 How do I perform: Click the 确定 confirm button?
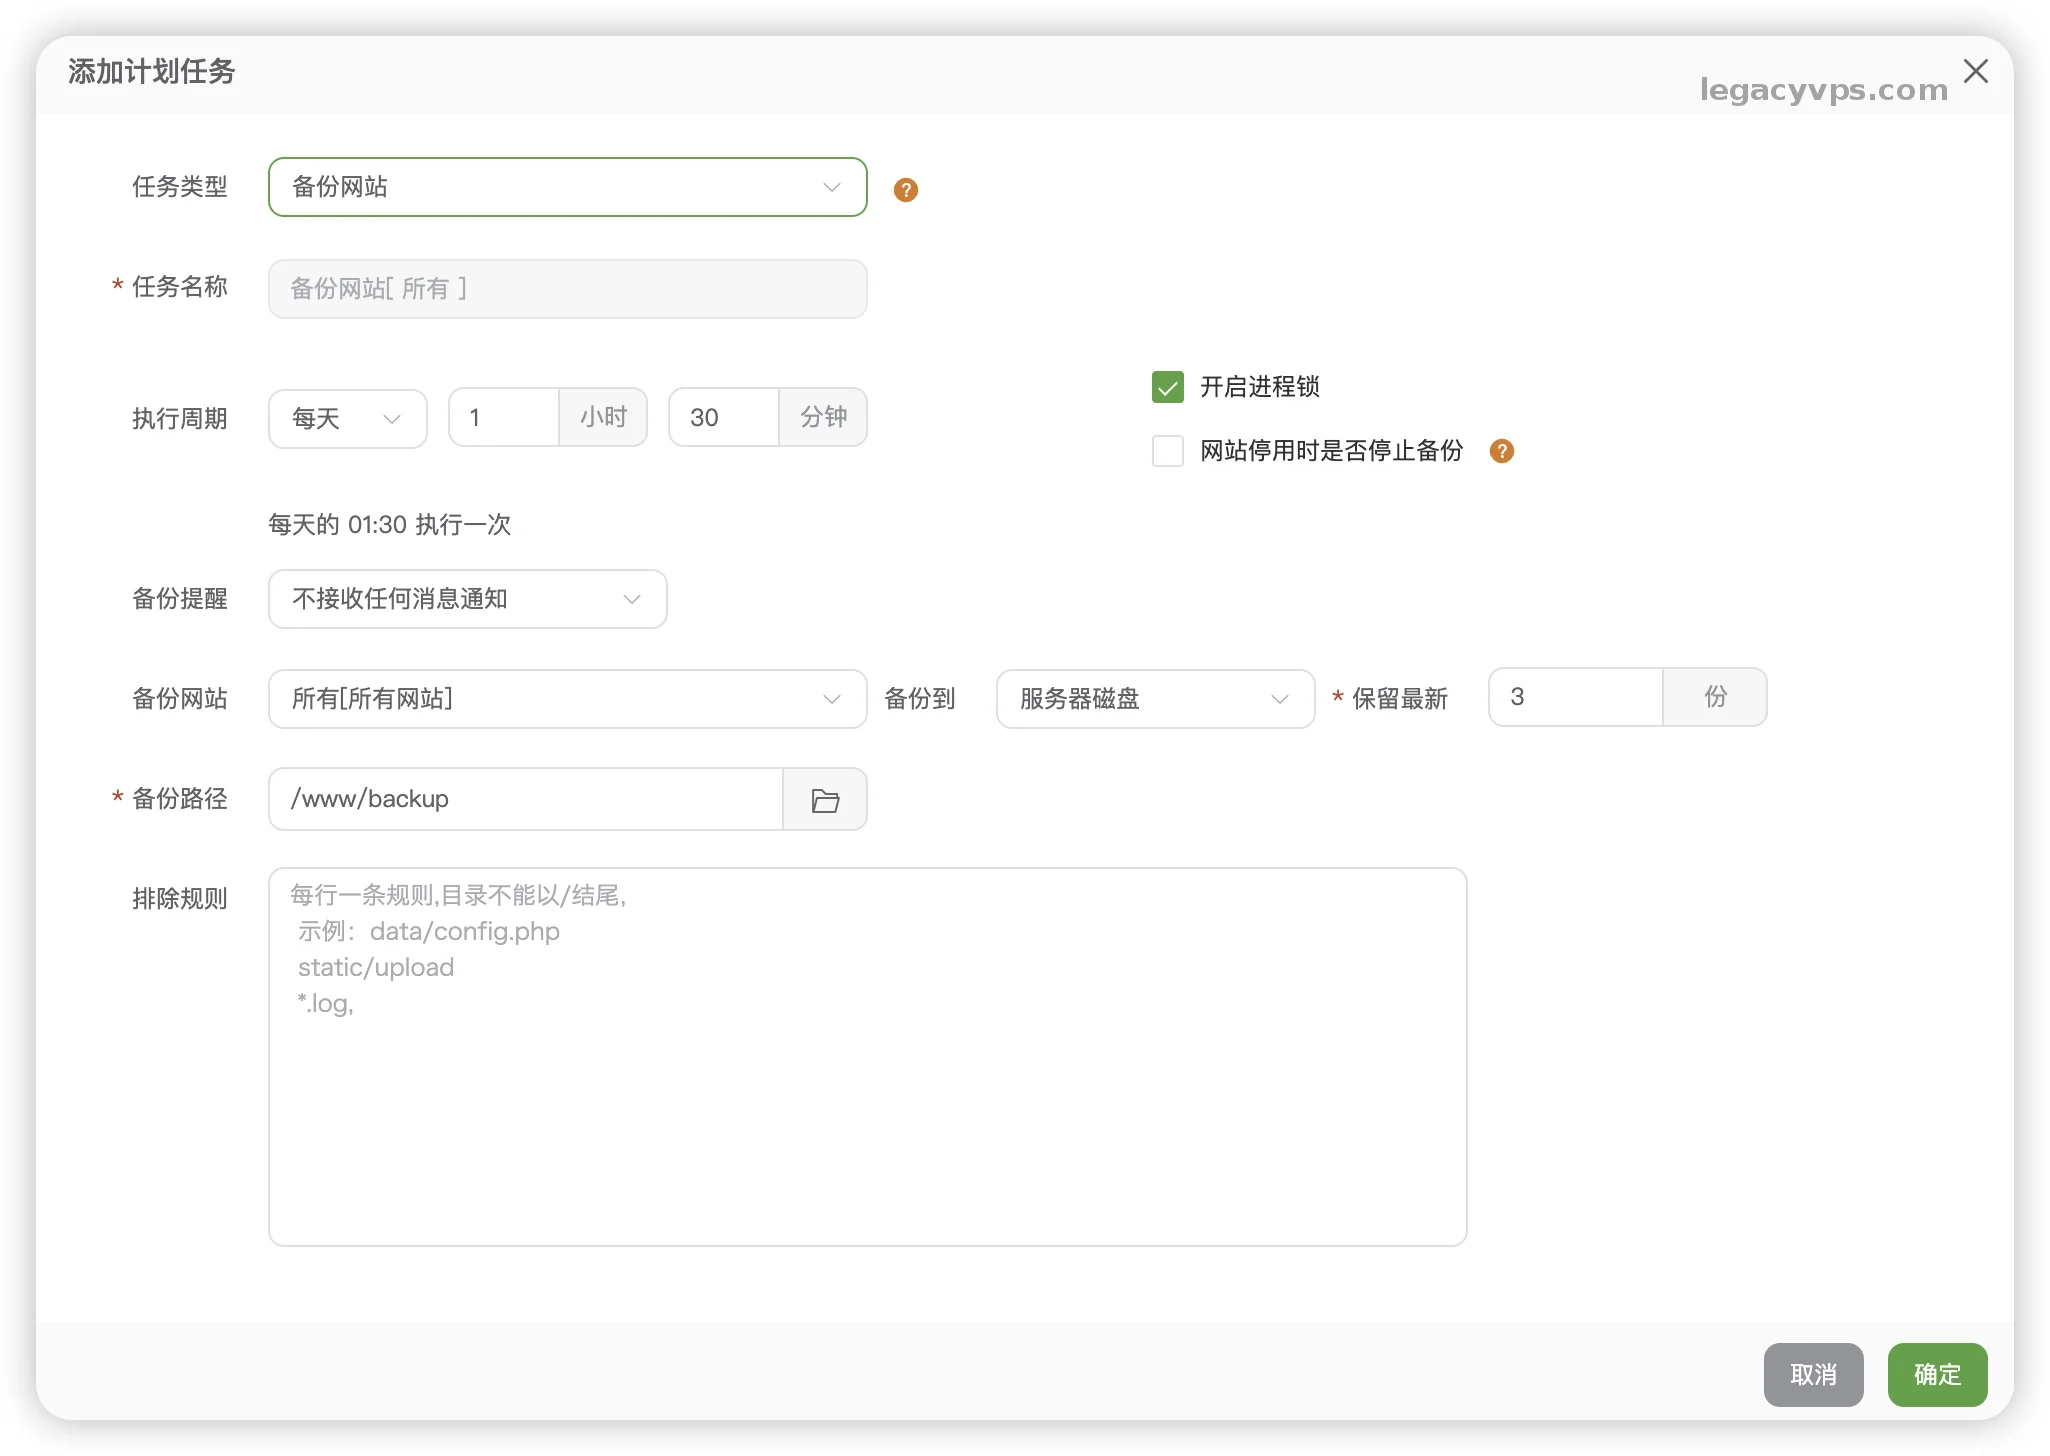pyautogui.click(x=1937, y=1375)
